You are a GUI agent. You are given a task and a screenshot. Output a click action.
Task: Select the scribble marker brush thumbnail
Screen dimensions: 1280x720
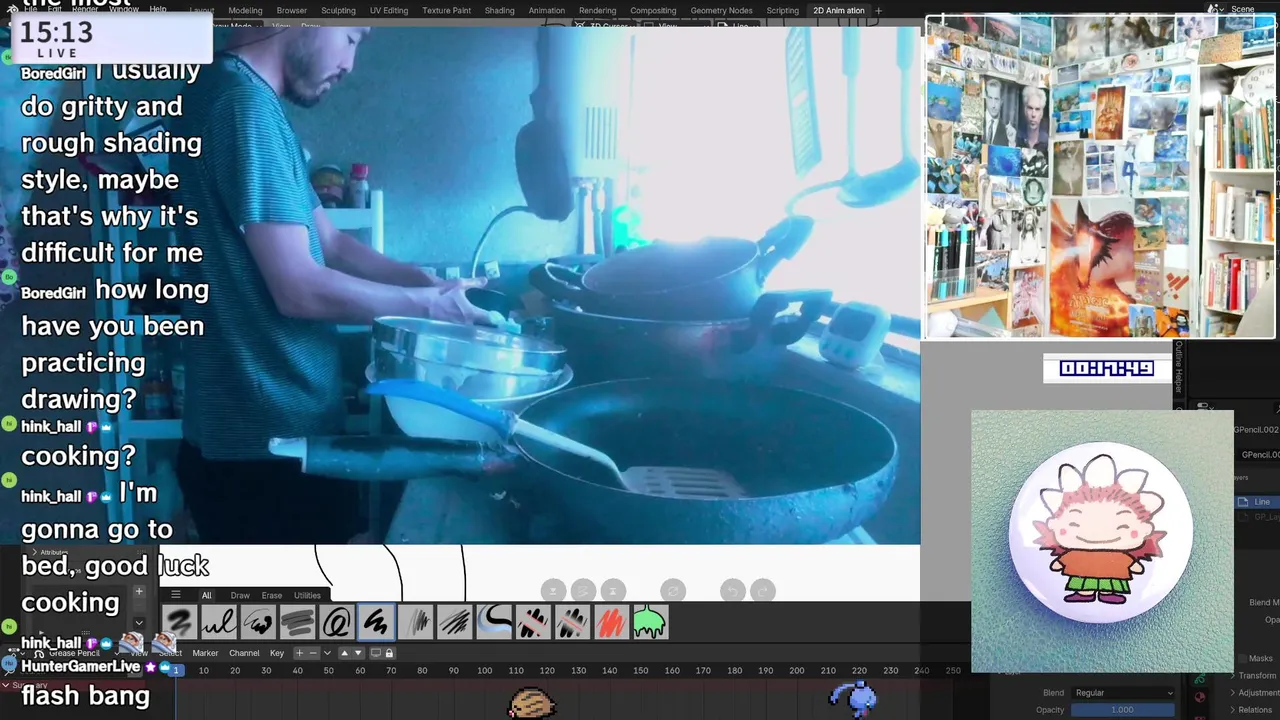[258, 622]
